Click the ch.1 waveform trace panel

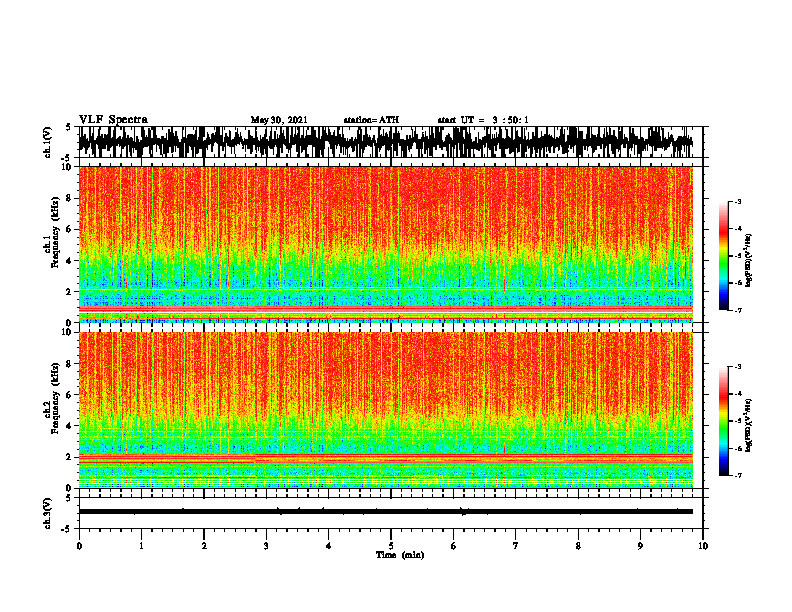tap(386, 142)
